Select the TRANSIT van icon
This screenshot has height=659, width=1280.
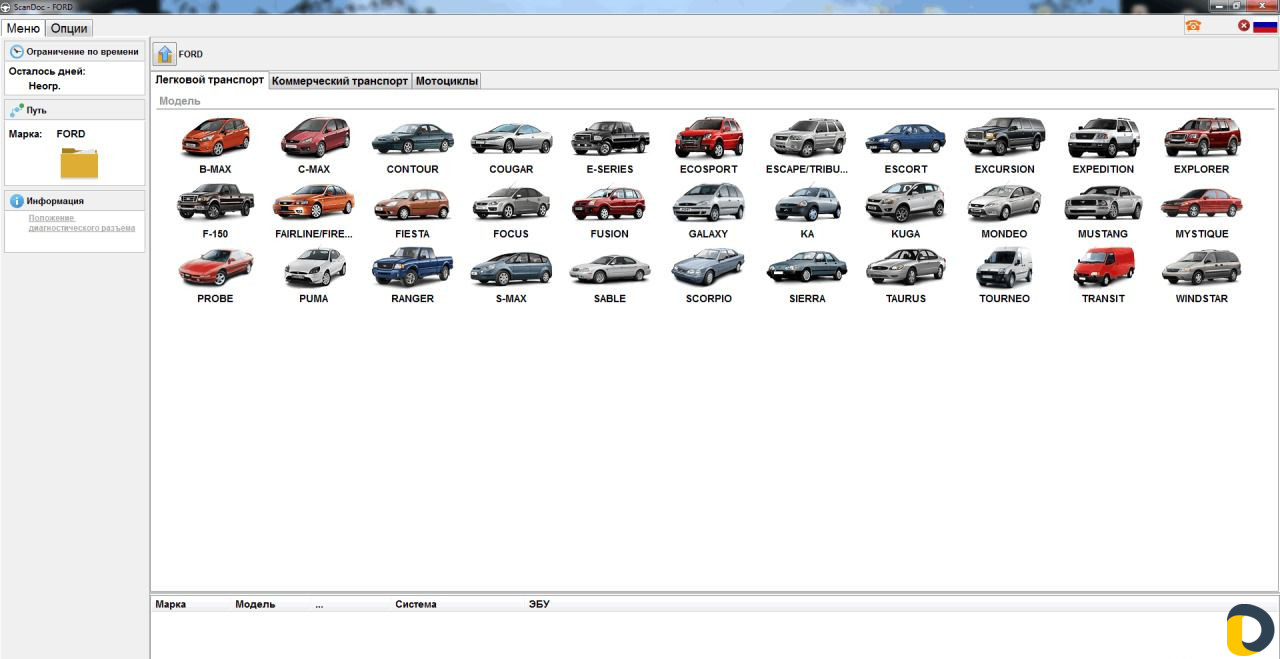(1103, 267)
